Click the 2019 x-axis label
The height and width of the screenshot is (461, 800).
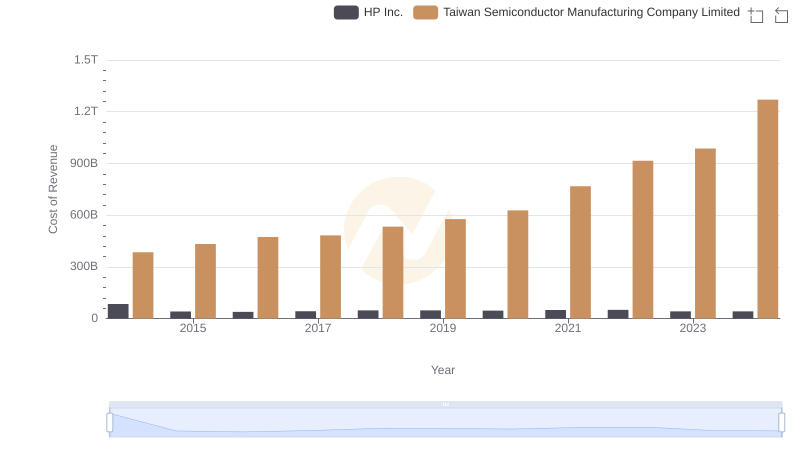point(443,328)
